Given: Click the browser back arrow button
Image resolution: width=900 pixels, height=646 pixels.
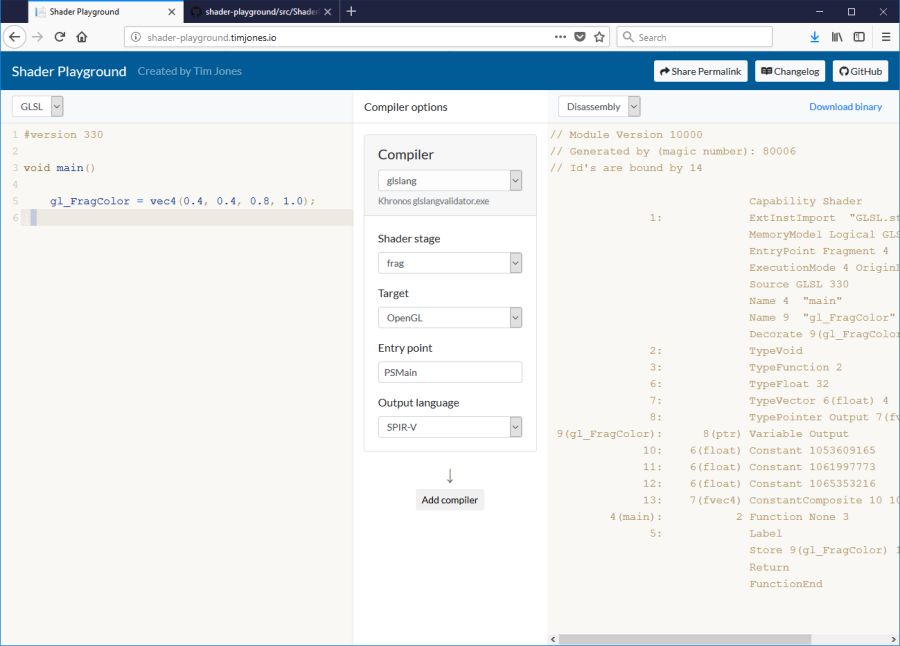Looking at the screenshot, I should tap(15, 37).
